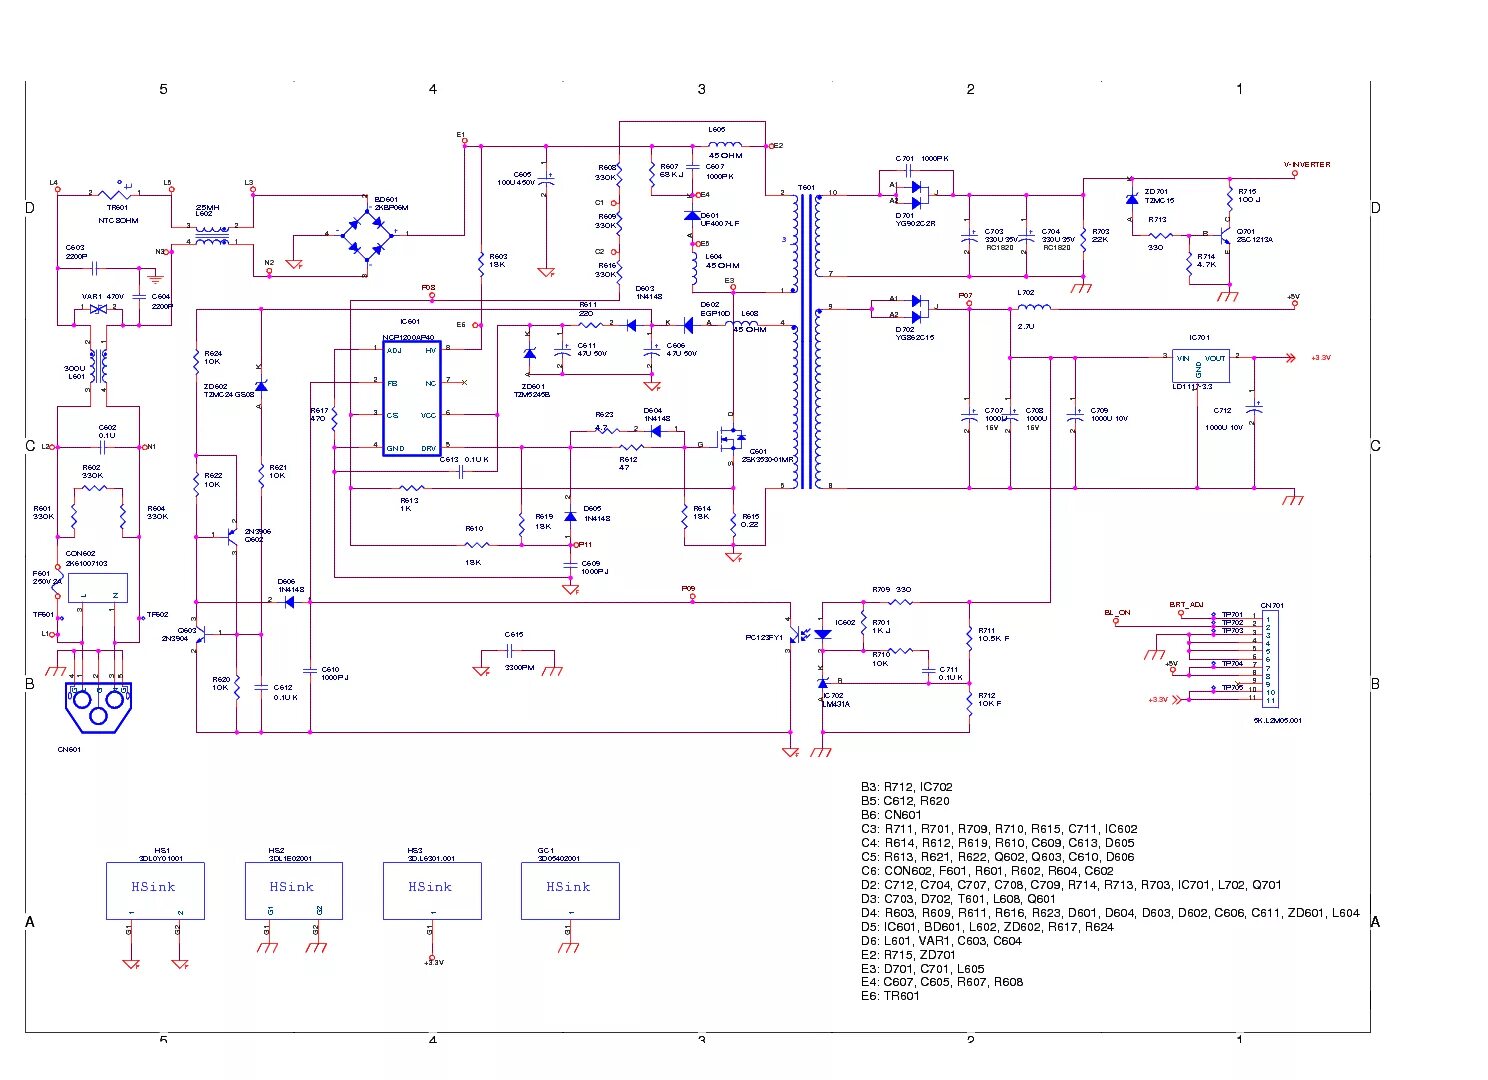Select the CN601 AC inlet socket symbol
Viewport: 1488px width, 1080px height.
pyautogui.click(x=98, y=706)
